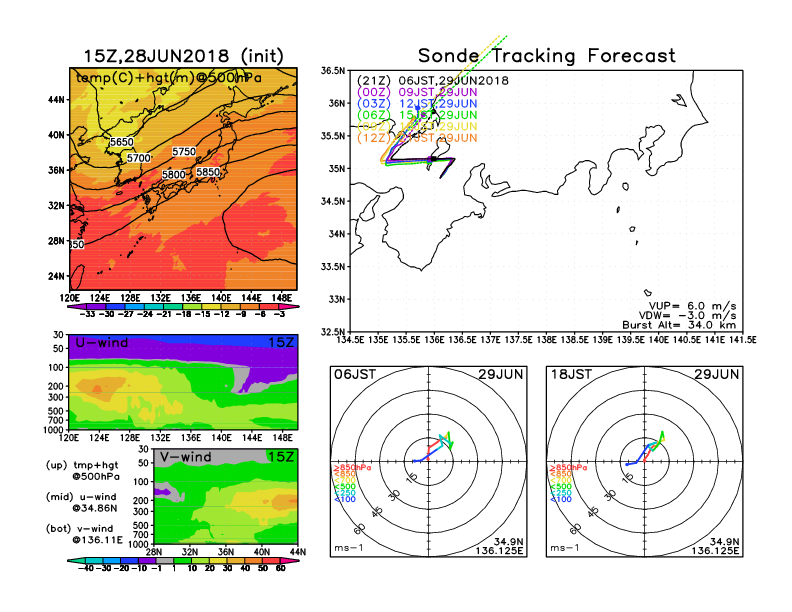Click the 5750 contour label

point(184,151)
